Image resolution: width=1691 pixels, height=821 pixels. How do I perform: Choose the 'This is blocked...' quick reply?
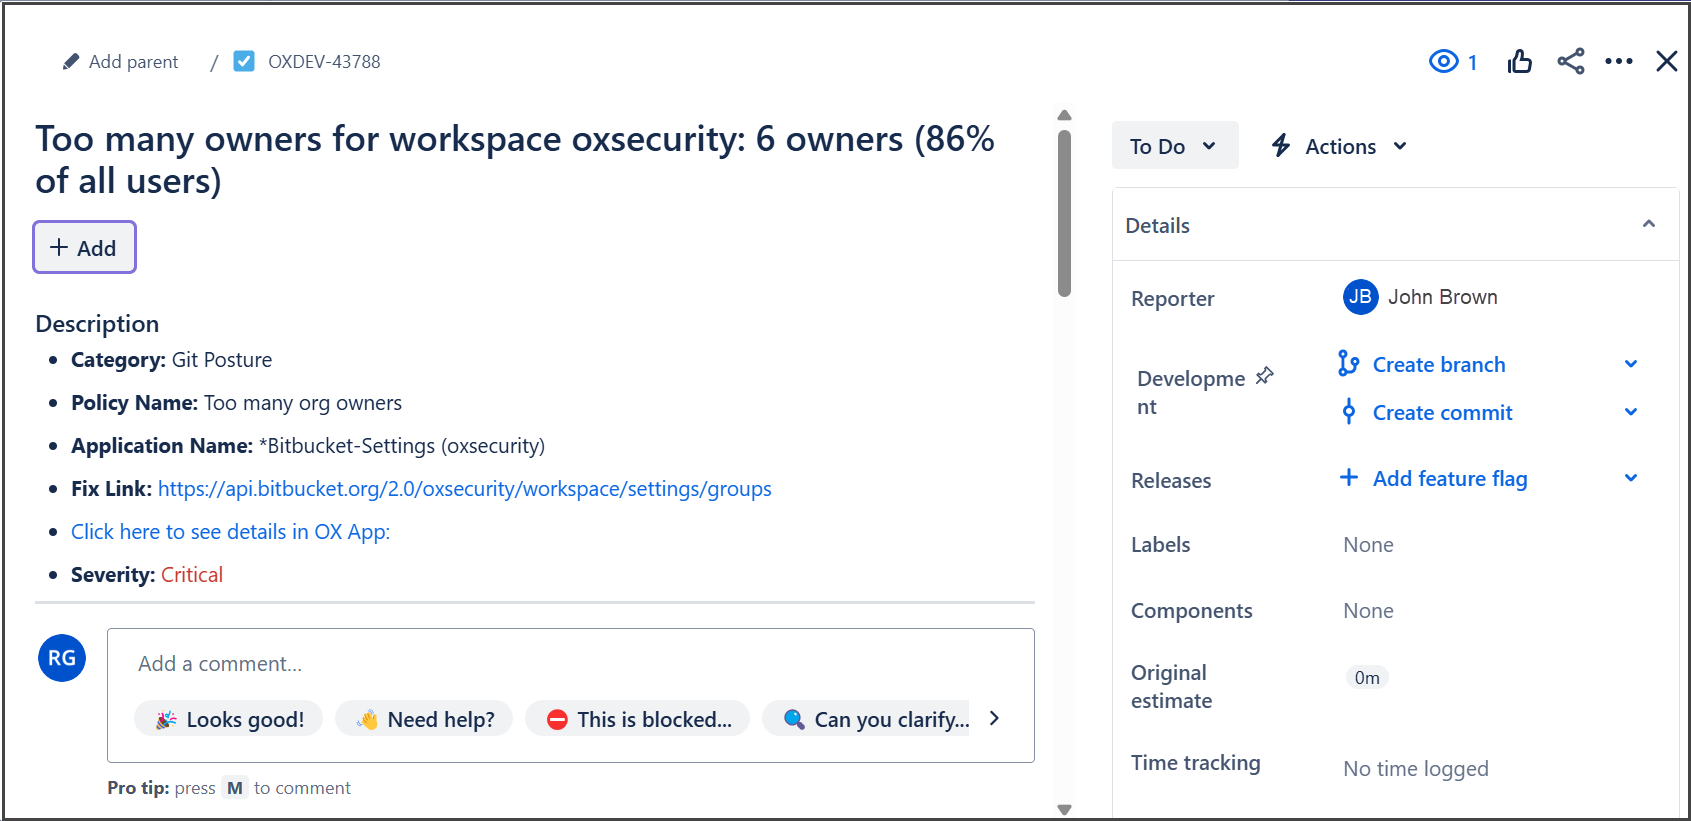[638, 719]
